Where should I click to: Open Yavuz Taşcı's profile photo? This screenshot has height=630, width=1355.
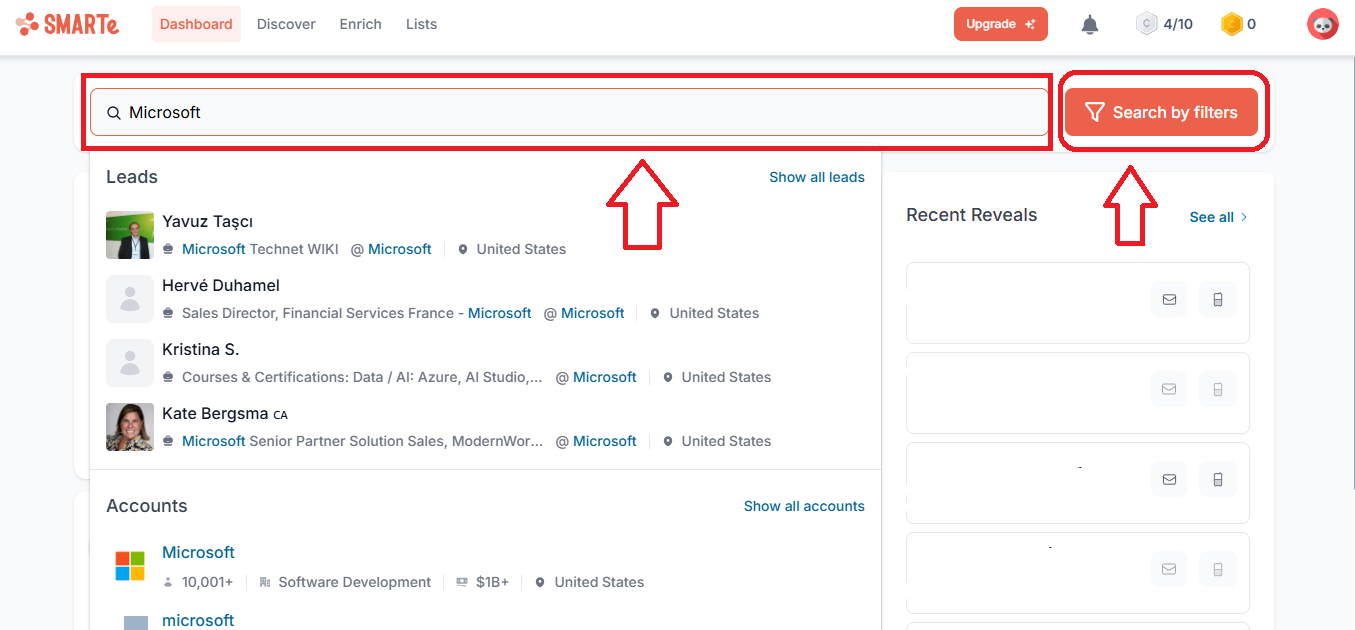(130, 235)
